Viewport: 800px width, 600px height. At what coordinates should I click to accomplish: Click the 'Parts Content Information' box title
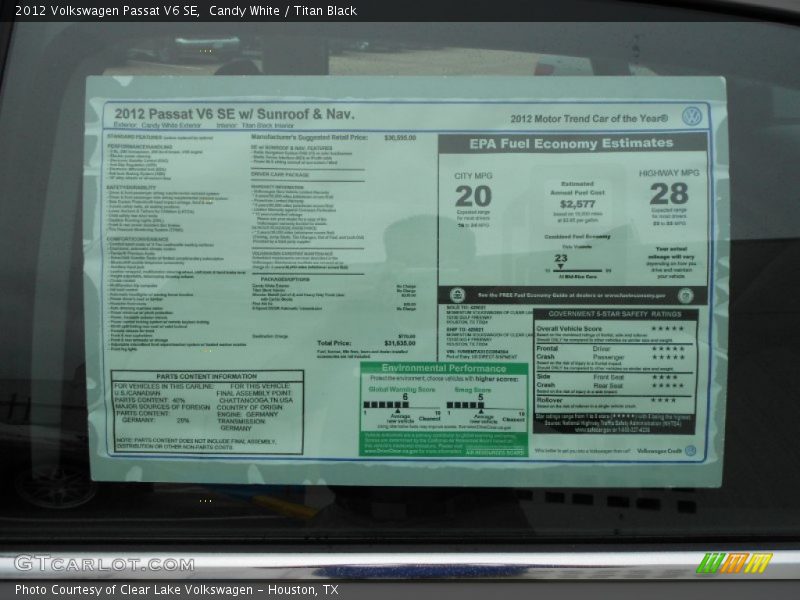click(x=207, y=377)
